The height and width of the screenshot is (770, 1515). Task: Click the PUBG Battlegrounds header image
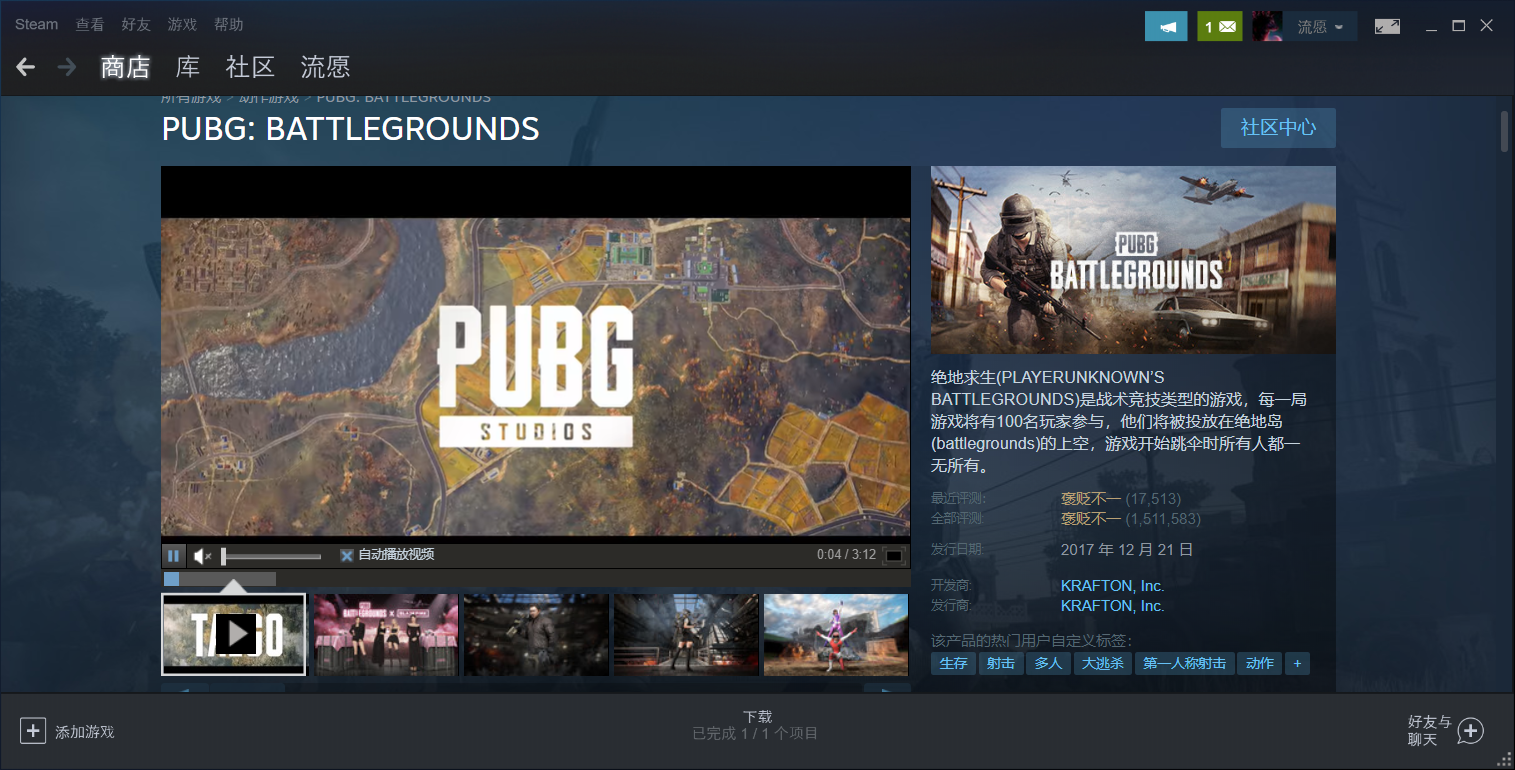1133,260
